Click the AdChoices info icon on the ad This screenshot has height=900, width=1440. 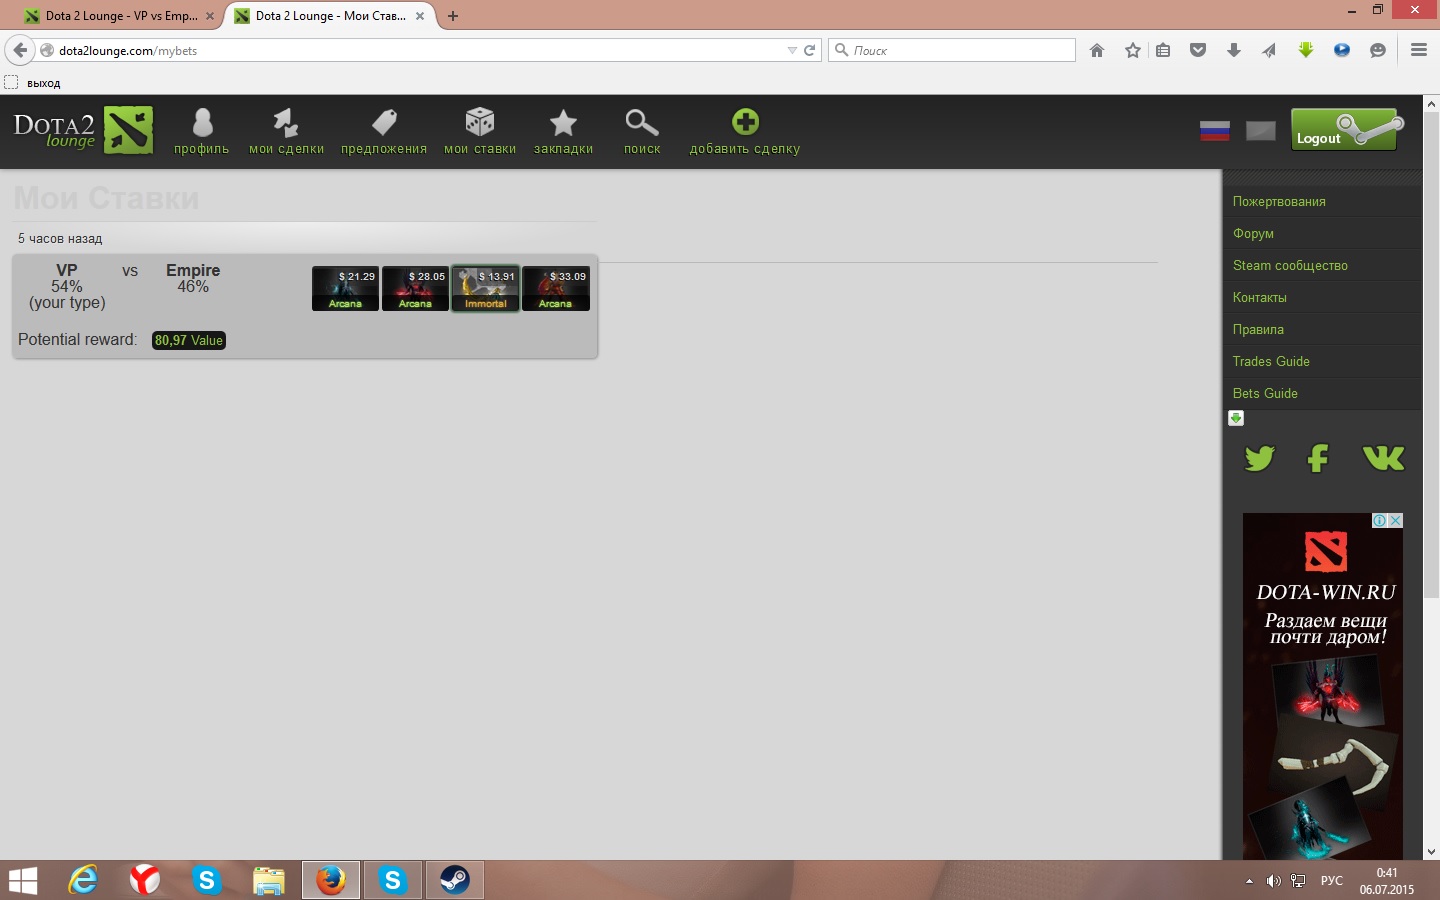coord(1379,520)
